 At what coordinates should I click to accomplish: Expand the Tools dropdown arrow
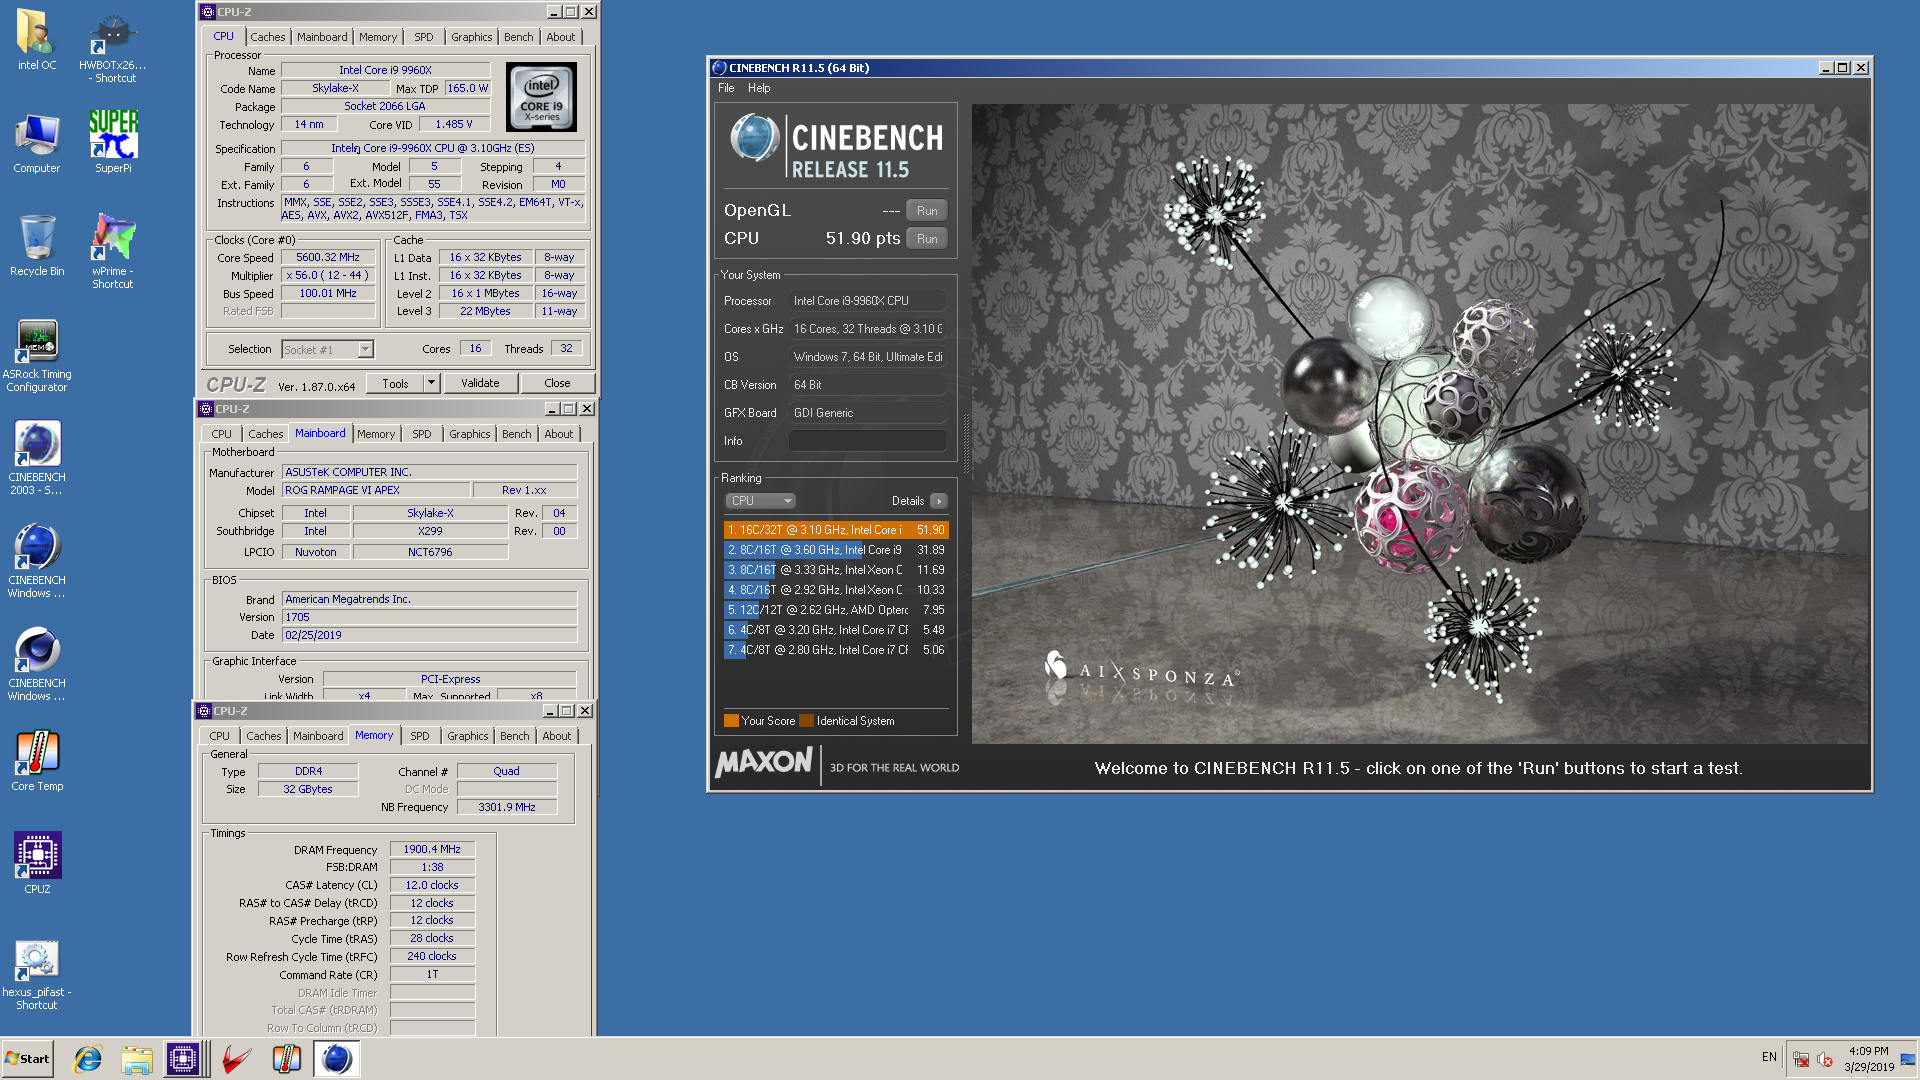(x=432, y=383)
